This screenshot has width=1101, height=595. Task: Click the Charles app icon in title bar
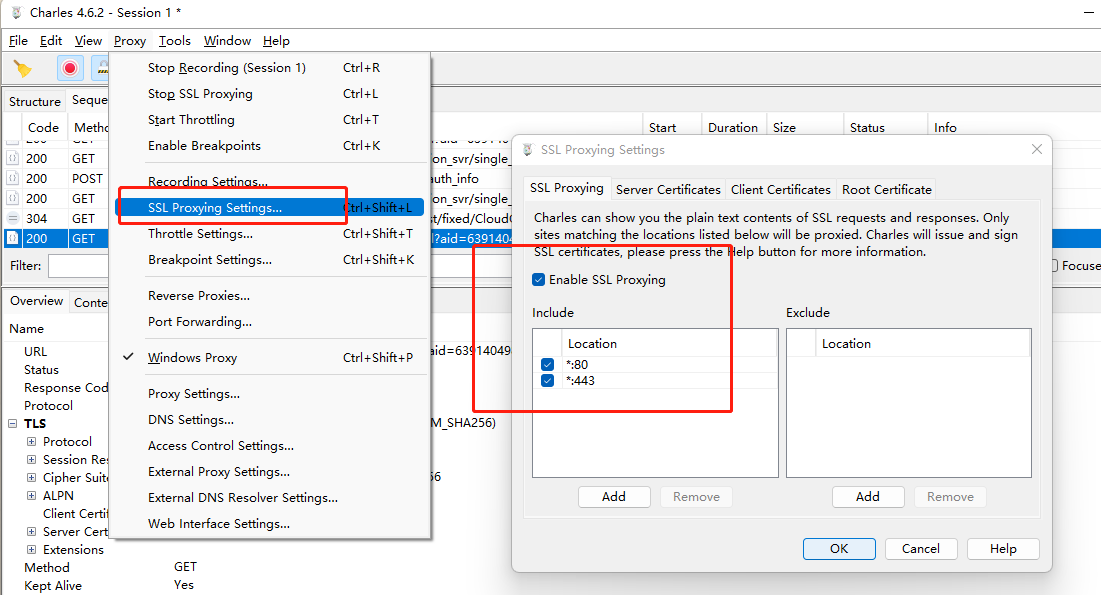click(x=17, y=13)
